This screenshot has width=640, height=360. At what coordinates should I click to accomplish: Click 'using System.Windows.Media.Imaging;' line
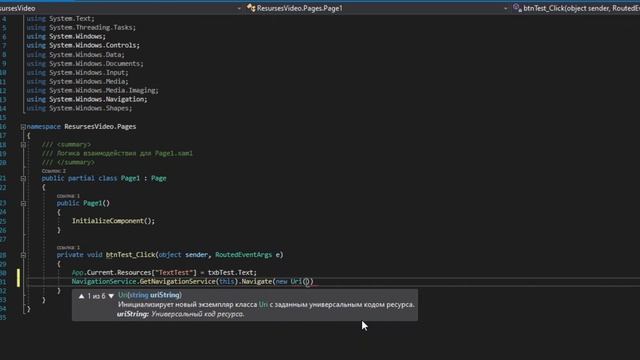(93, 90)
